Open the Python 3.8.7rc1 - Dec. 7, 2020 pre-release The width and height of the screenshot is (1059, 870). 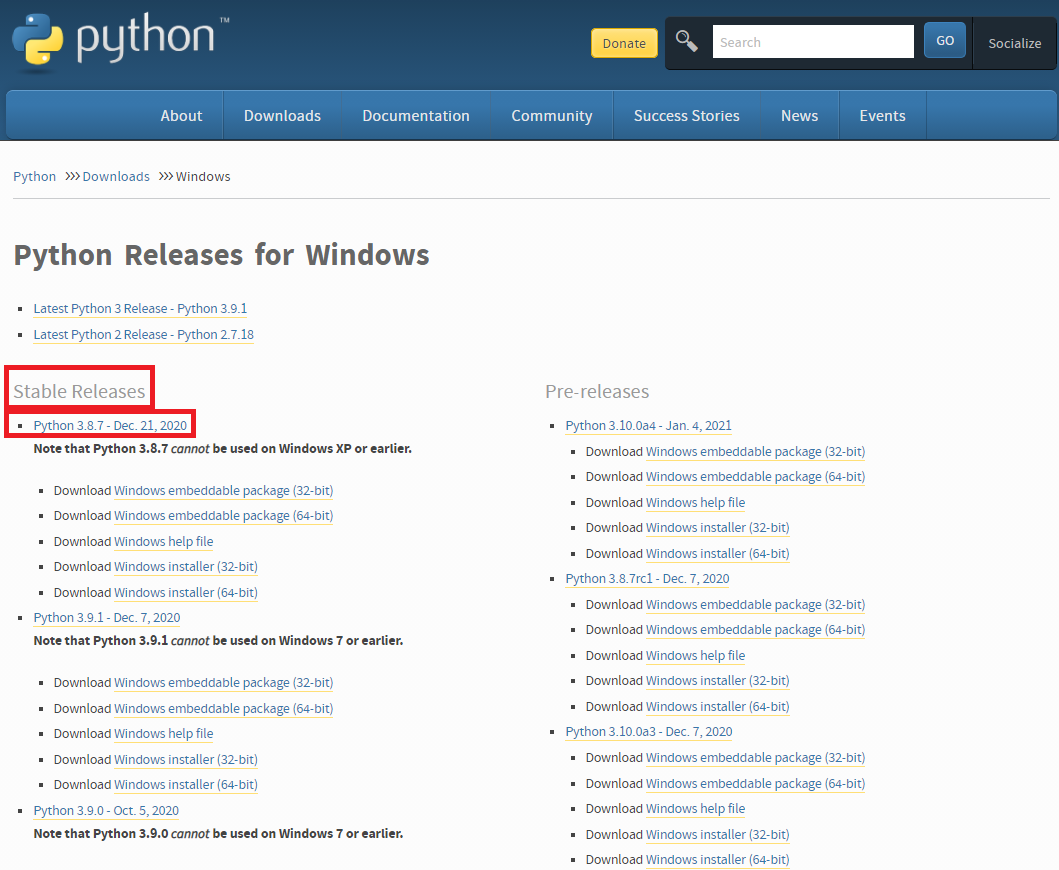[x=647, y=579]
